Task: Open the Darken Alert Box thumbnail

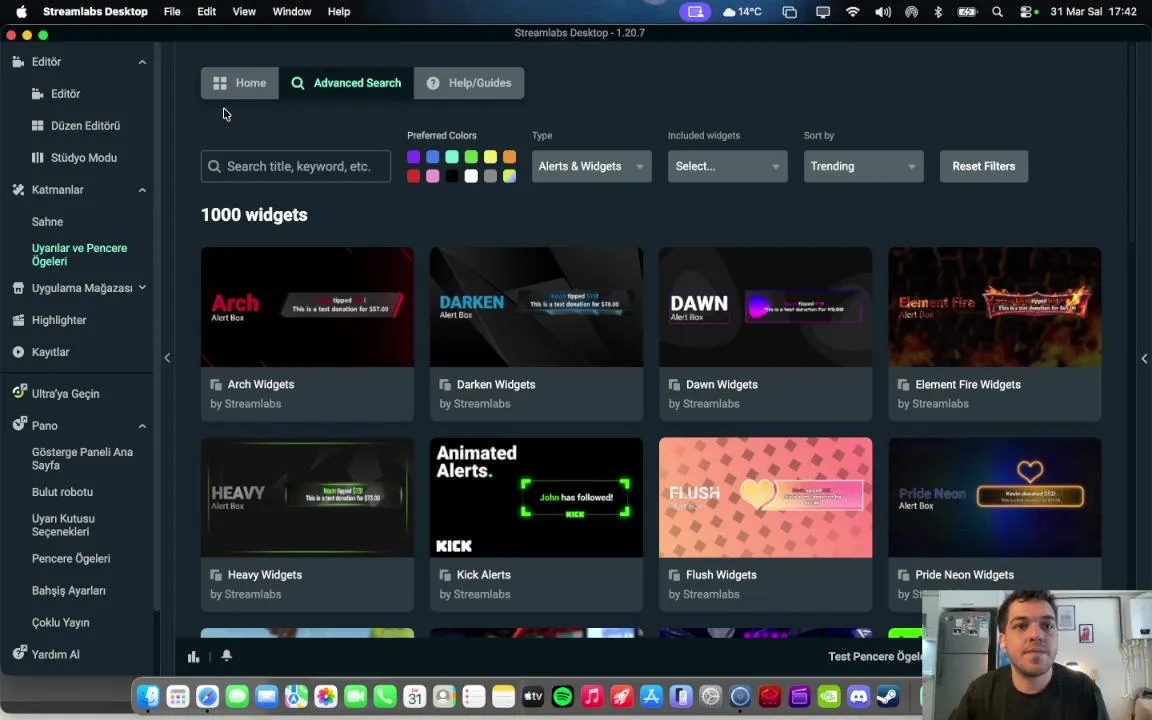Action: [536, 307]
